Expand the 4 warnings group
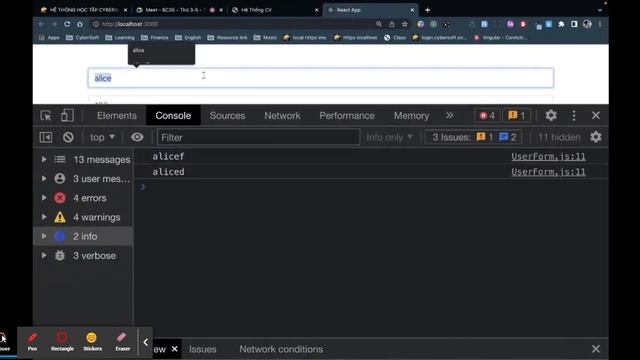Image resolution: width=640 pixels, height=360 pixels. [44, 217]
